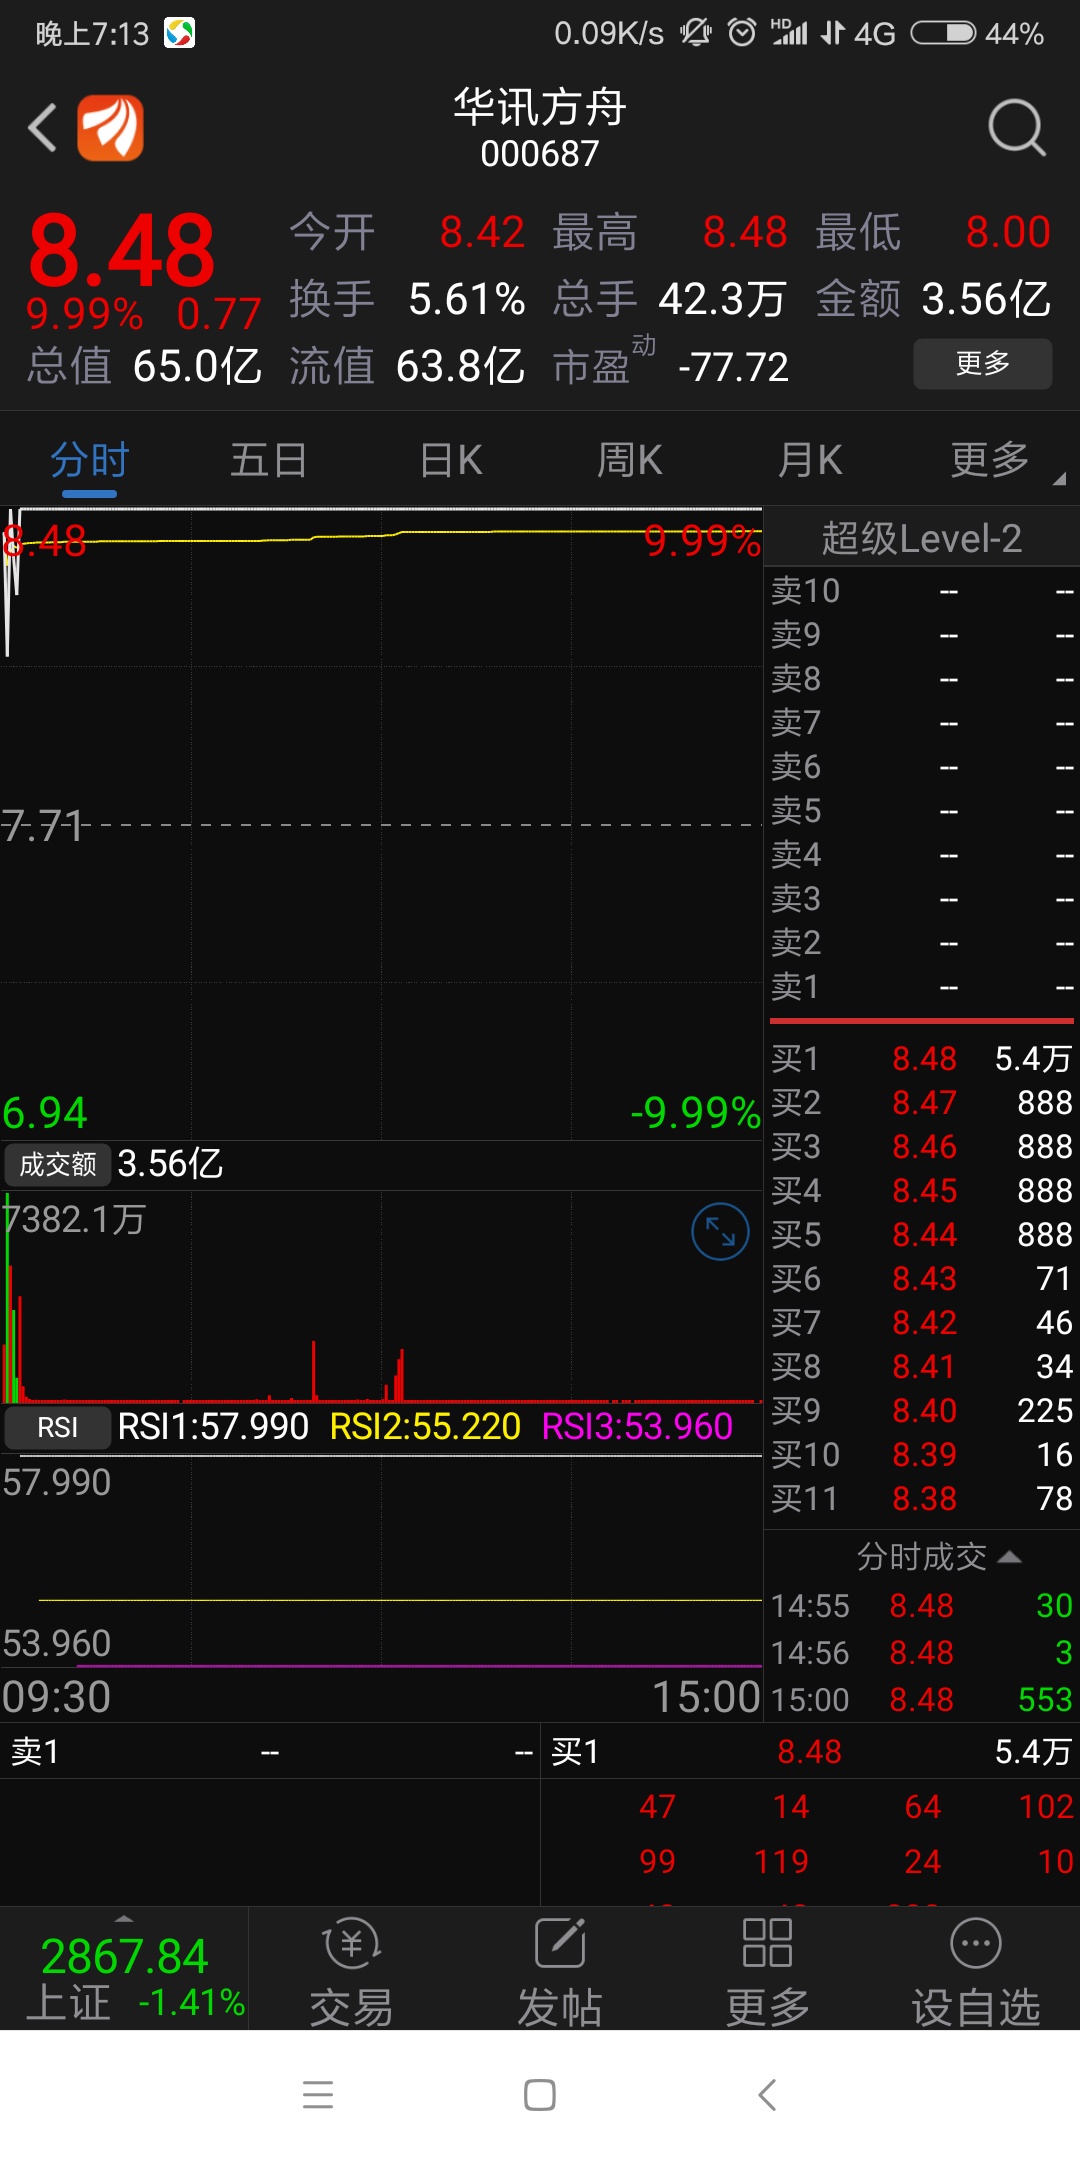Open stock search magnifier icon
The width and height of the screenshot is (1080, 2160).
1016,128
